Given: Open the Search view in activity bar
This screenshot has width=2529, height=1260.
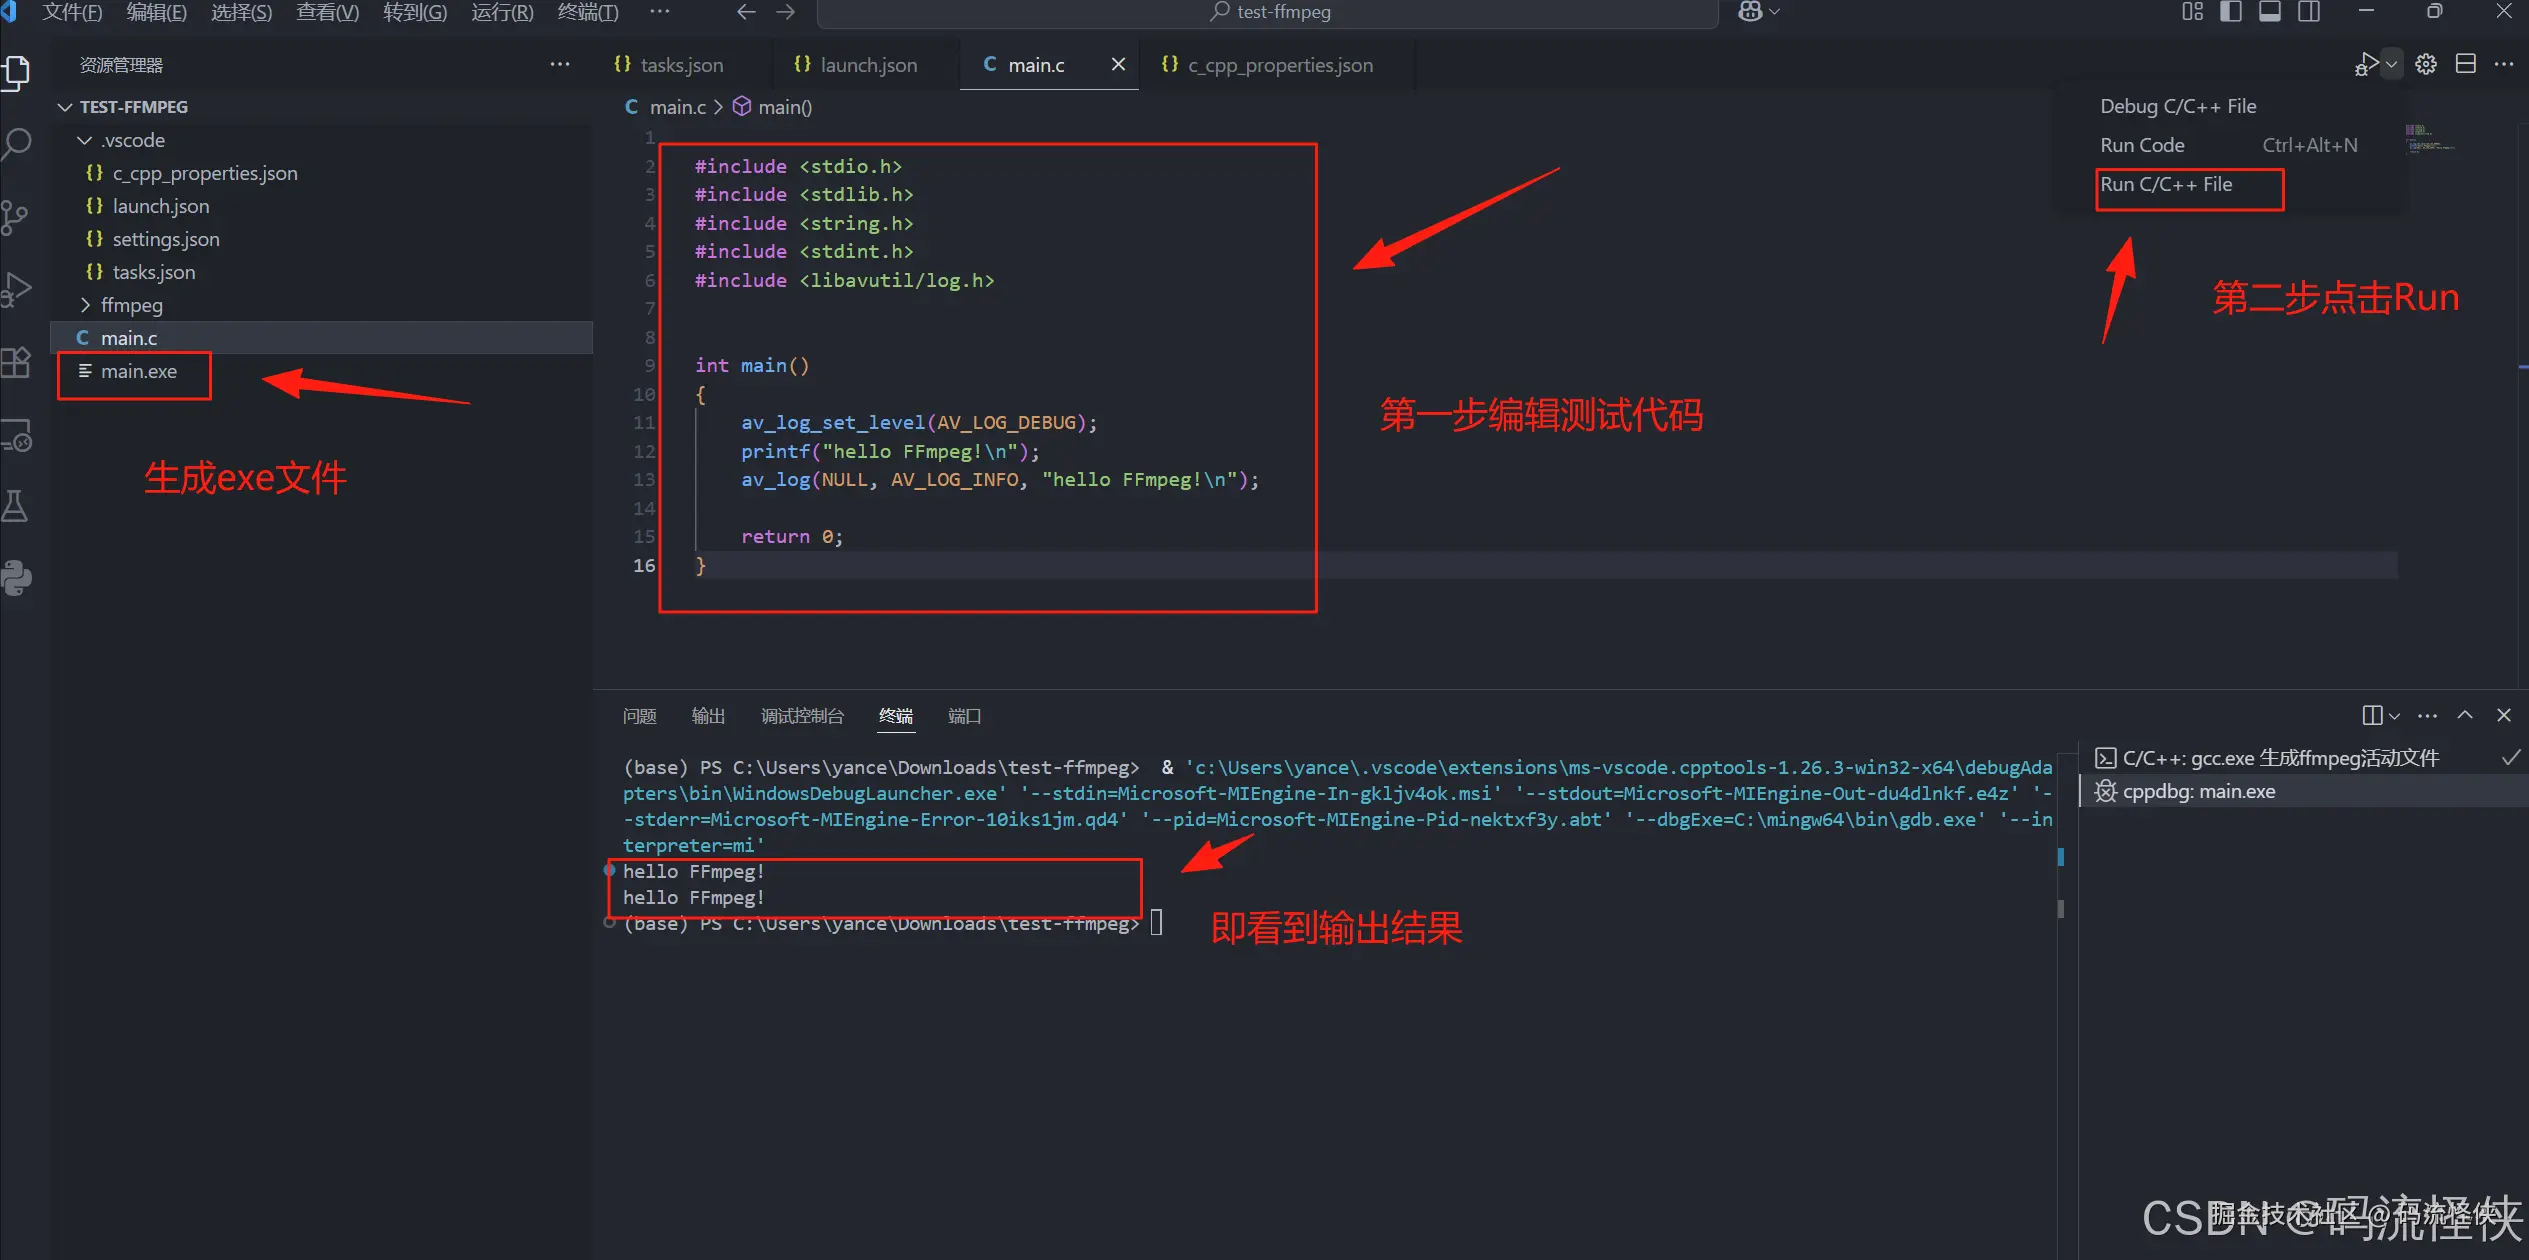Looking at the screenshot, I should (17, 144).
